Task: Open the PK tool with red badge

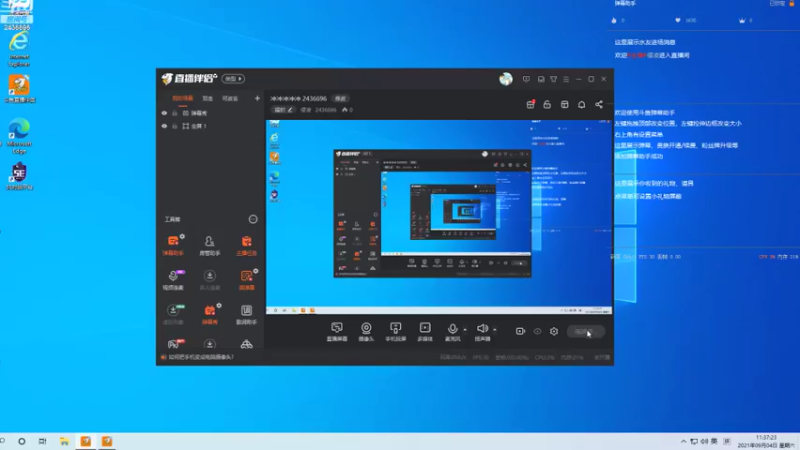Action: (174, 344)
